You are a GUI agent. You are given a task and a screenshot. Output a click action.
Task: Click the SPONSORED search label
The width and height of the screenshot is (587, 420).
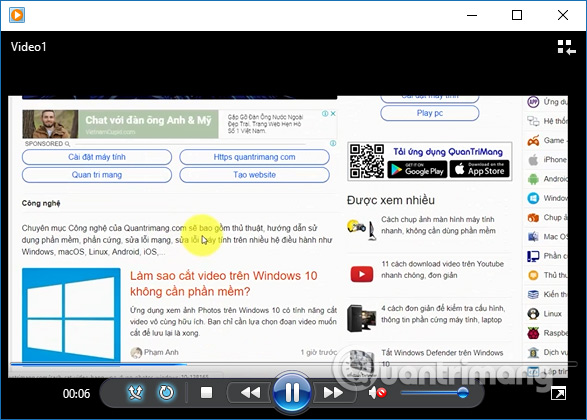(47, 144)
